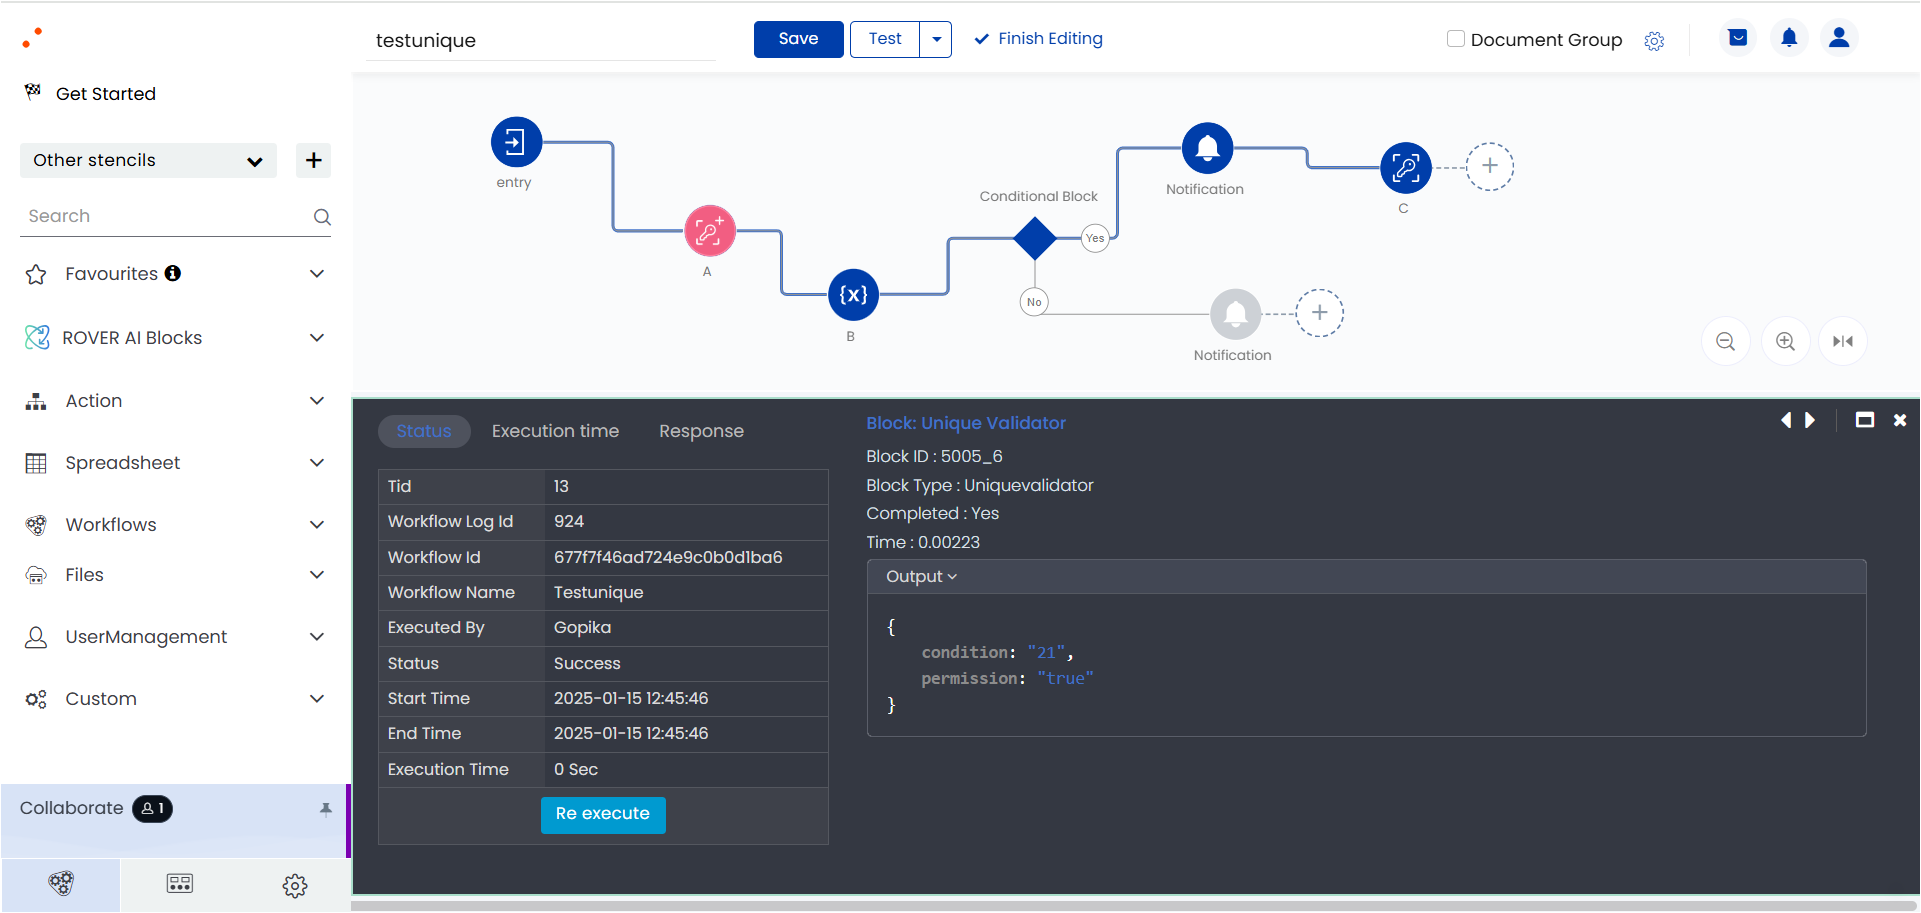Switch to the Execution time tab
The image size is (1921, 913).
click(555, 431)
